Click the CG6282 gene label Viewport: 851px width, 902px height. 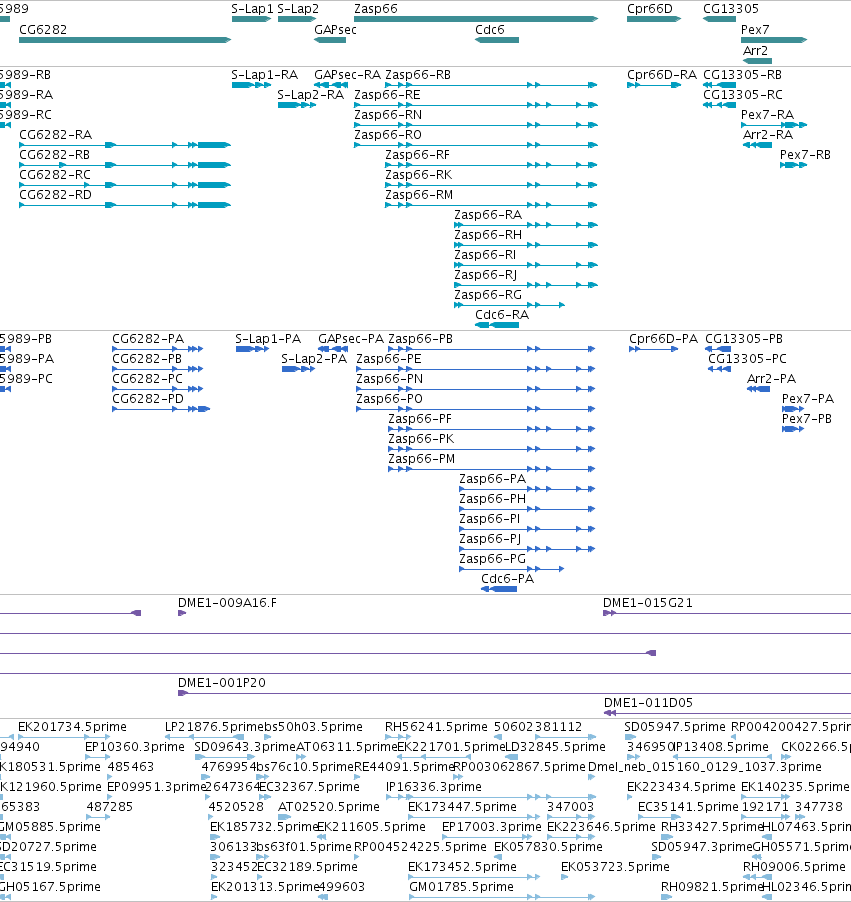click(x=43, y=29)
